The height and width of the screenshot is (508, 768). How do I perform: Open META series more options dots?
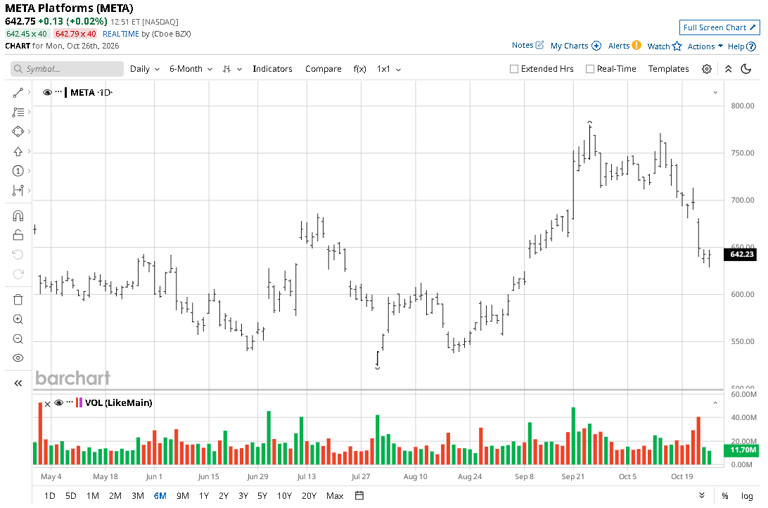59,92
